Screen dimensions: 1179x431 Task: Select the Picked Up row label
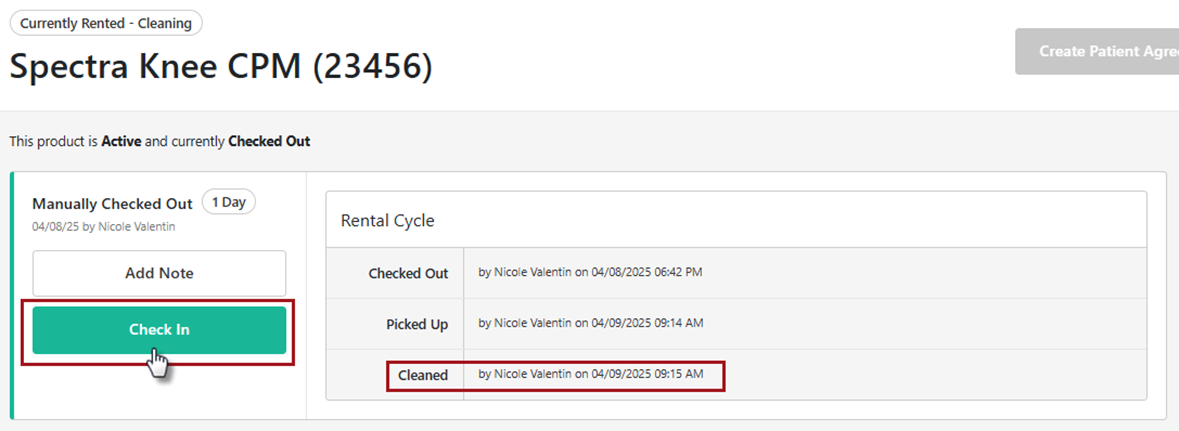click(417, 324)
